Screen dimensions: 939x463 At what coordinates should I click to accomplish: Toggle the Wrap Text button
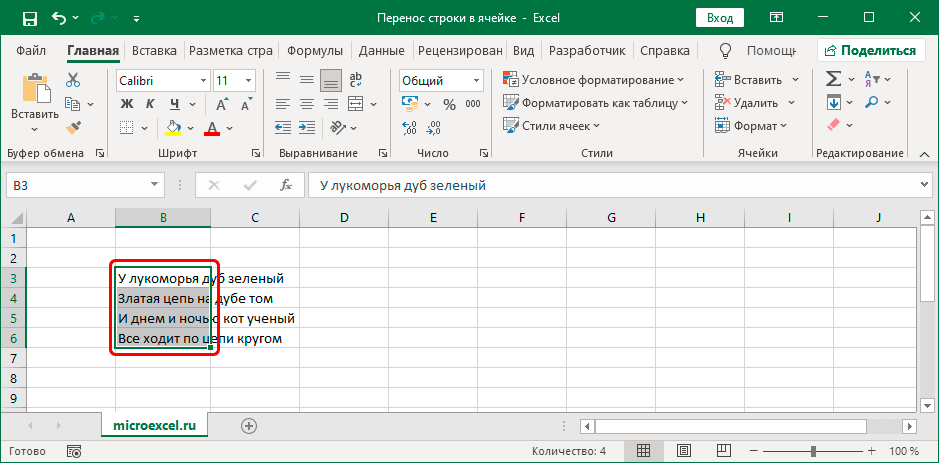[x=356, y=80]
